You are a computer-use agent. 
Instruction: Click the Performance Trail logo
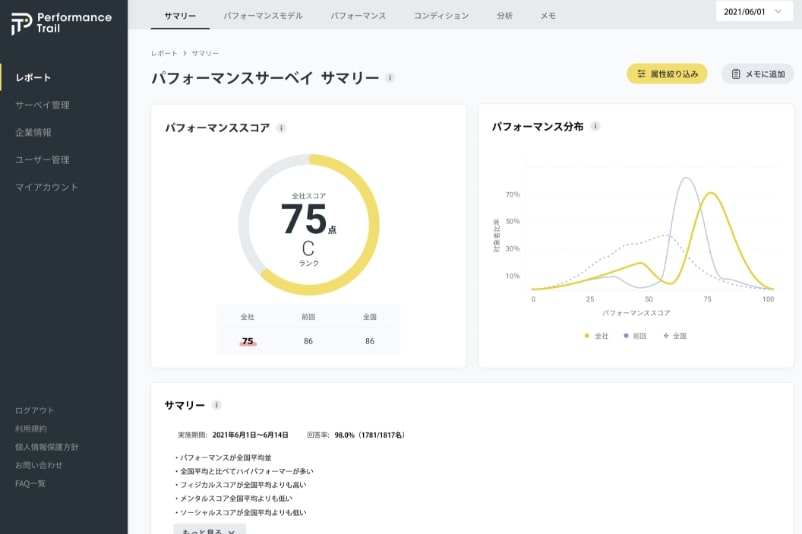61,23
